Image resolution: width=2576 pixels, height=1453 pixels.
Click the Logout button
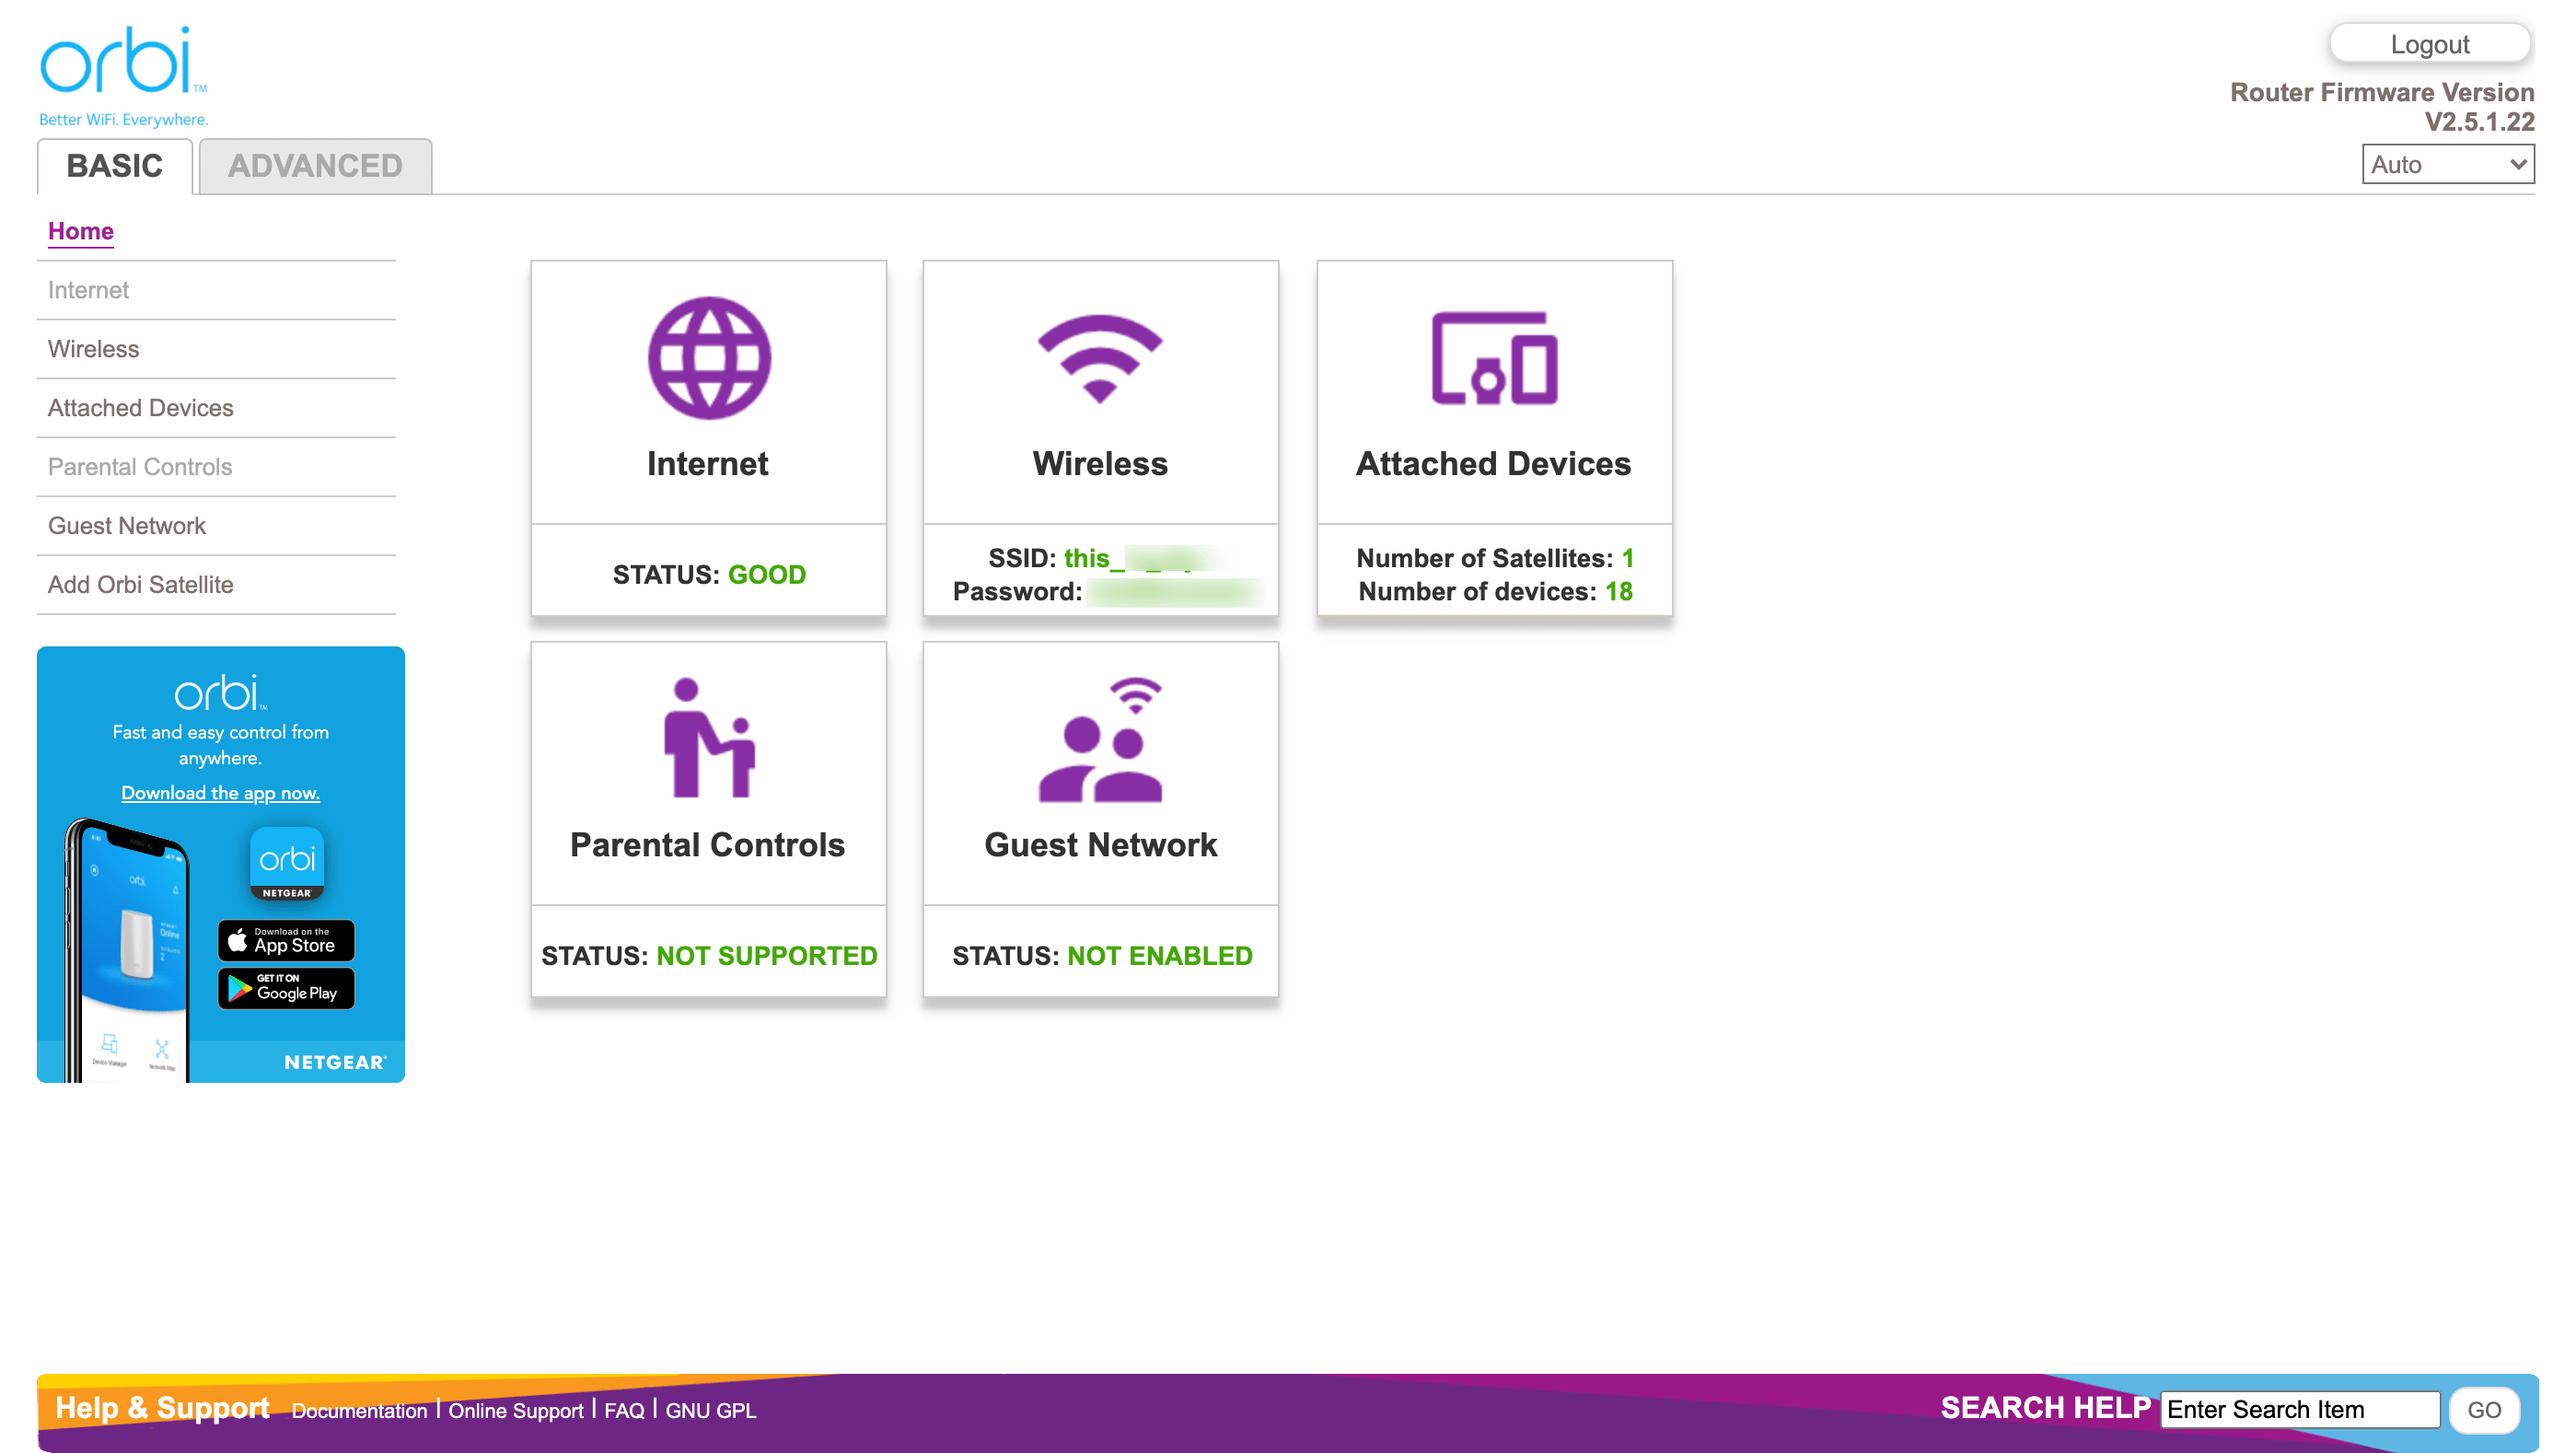(2430, 43)
